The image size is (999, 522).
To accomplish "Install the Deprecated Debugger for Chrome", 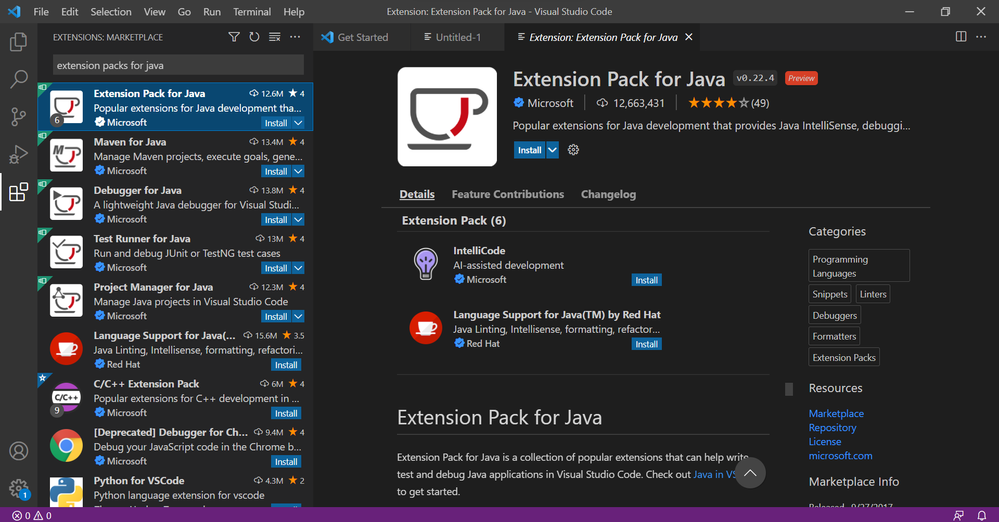I will point(286,462).
